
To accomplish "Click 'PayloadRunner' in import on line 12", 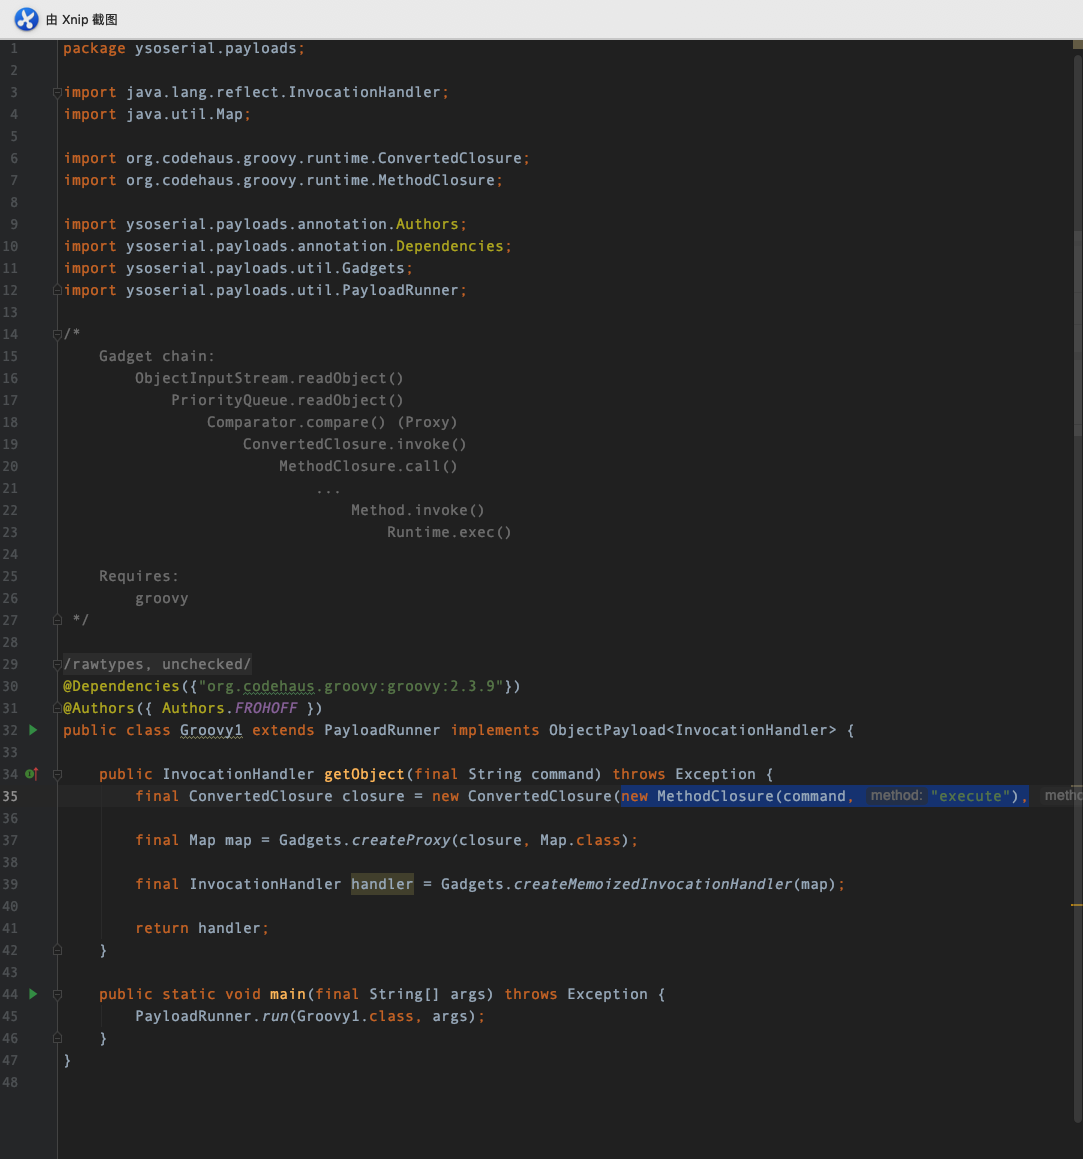I will coord(400,290).
